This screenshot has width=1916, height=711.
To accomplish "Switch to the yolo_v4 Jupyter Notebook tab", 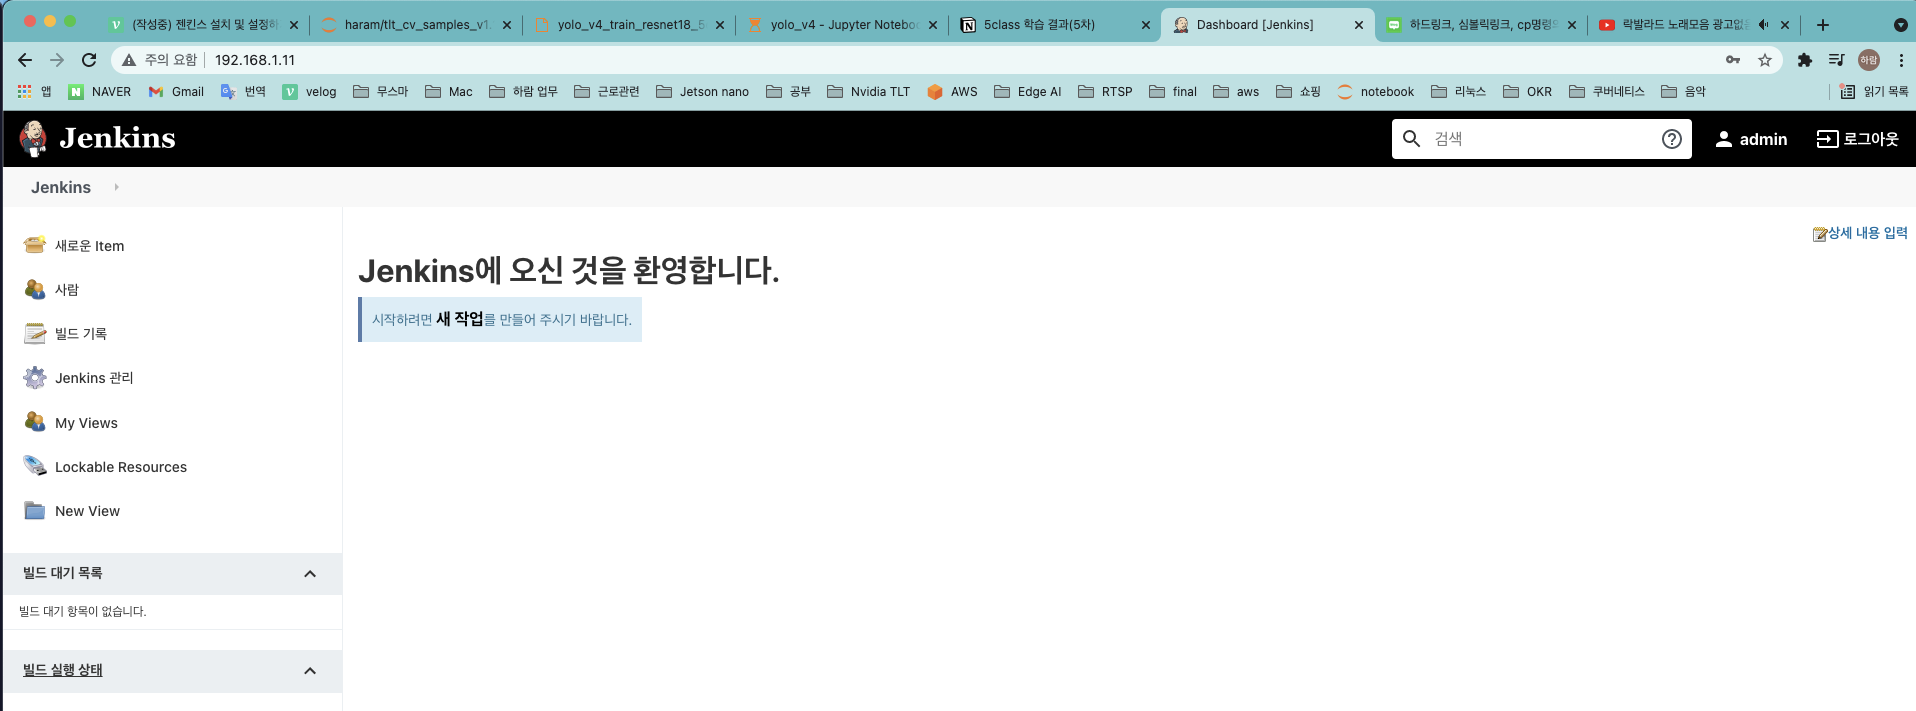I will tap(842, 25).
